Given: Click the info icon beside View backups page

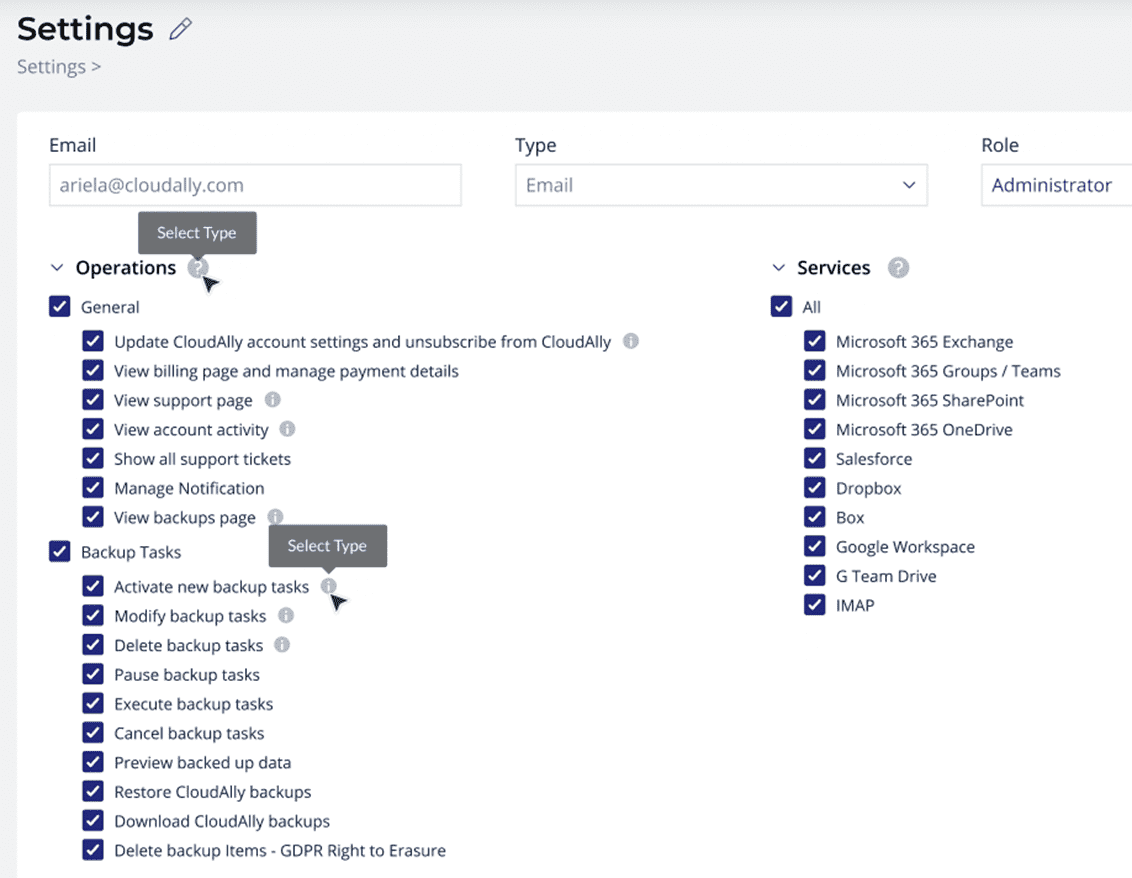Looking at the screenshot, I should [x=276, y=517].
